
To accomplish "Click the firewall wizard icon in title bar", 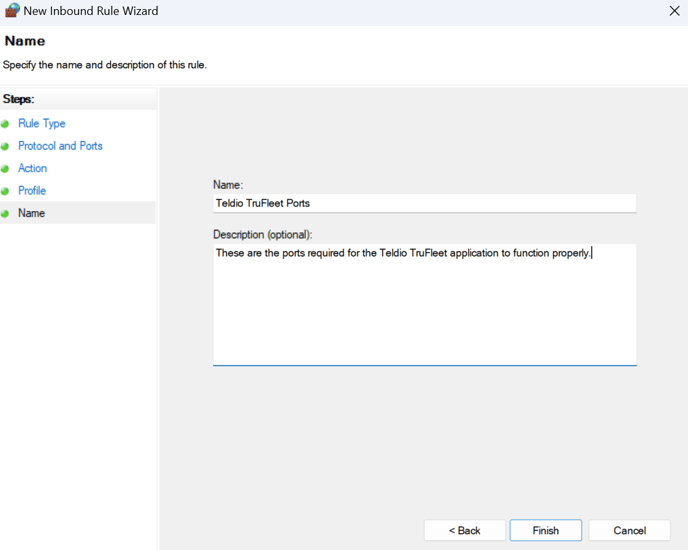I will click(x=12, y=11).
